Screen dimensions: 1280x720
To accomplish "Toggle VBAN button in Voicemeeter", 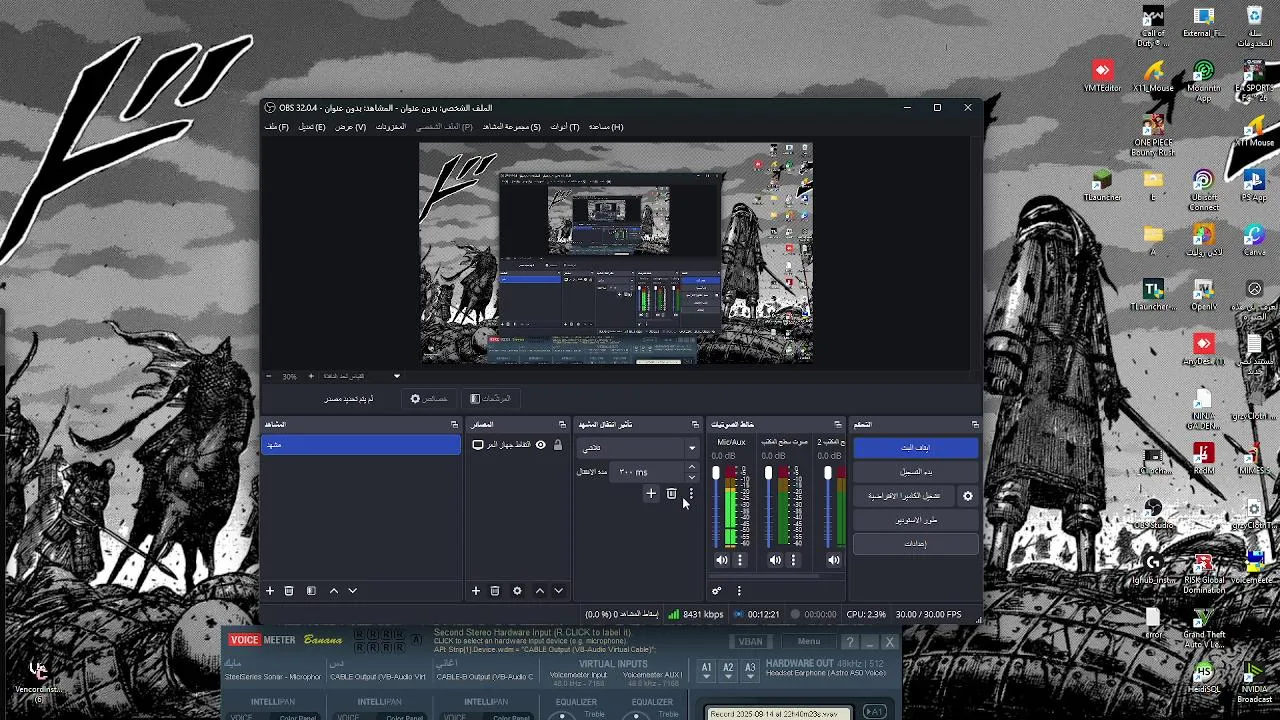I will pyautogui.click(x=750, y=642).
